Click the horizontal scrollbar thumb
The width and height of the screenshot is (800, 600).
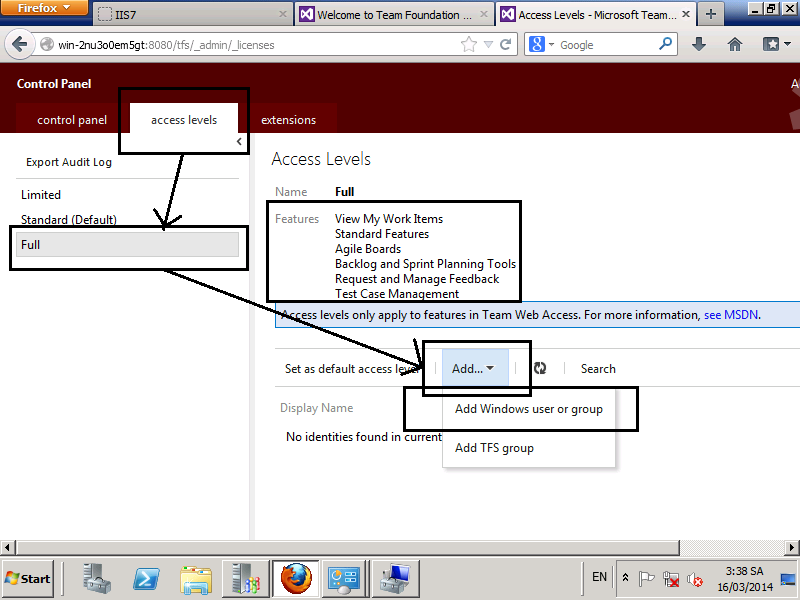(347, 547)
